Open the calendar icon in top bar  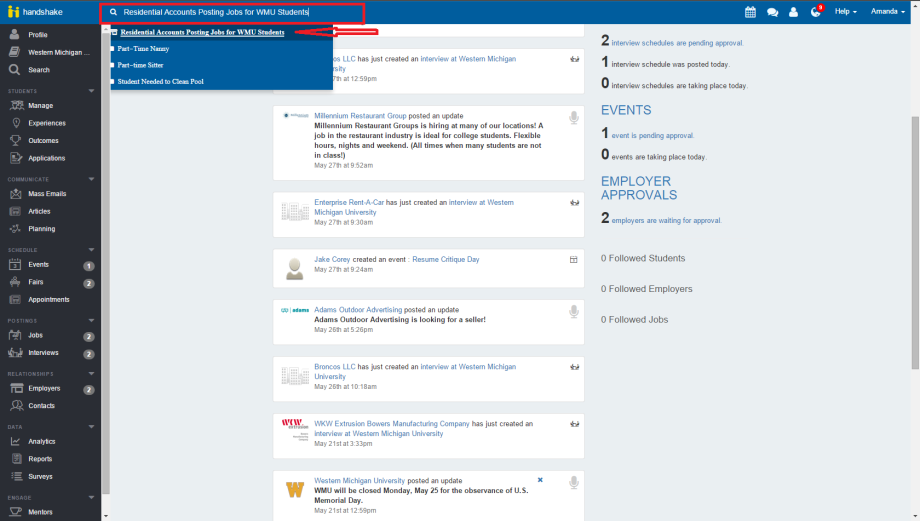point(750,12)
